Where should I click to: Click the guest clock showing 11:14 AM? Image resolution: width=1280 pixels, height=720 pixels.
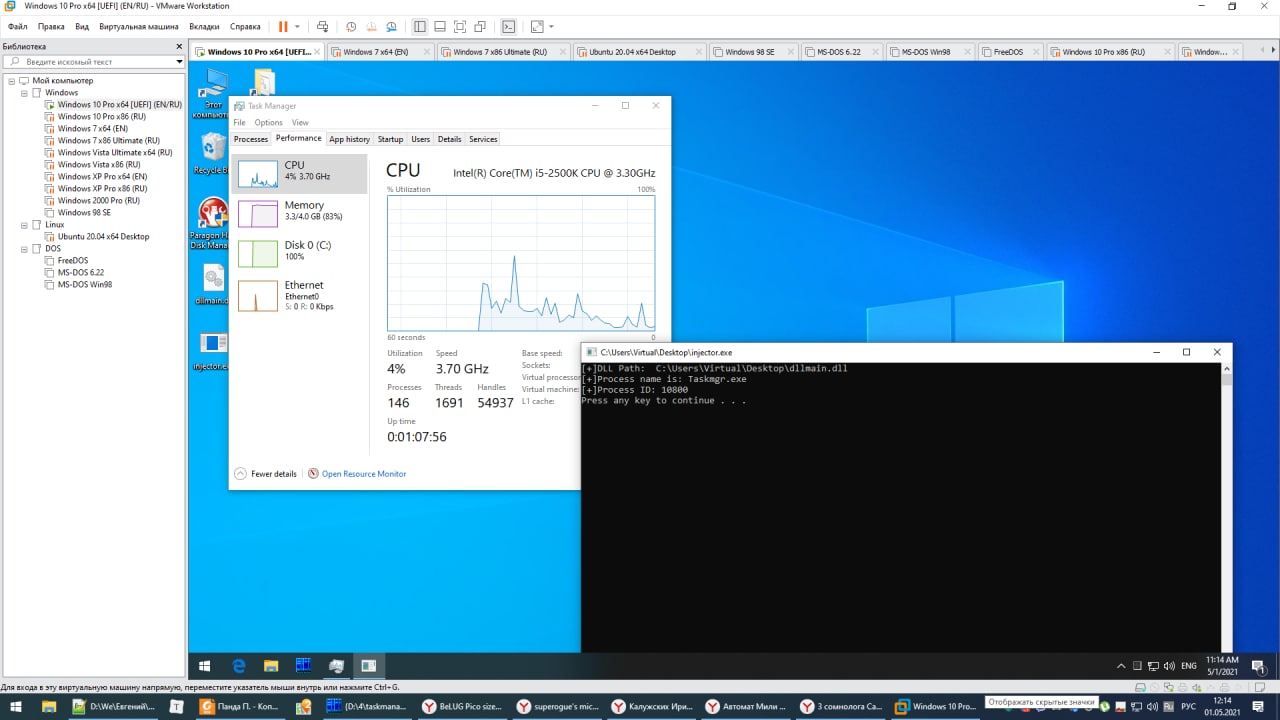point(1222,665)
